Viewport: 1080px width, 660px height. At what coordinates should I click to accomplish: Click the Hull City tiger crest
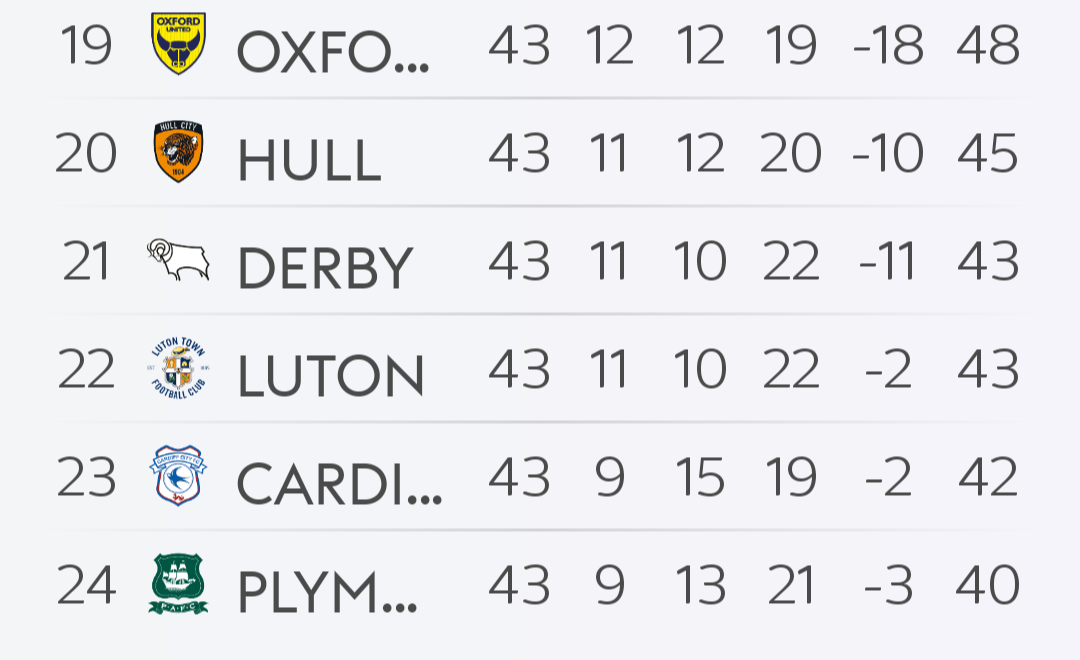[178, 152]
